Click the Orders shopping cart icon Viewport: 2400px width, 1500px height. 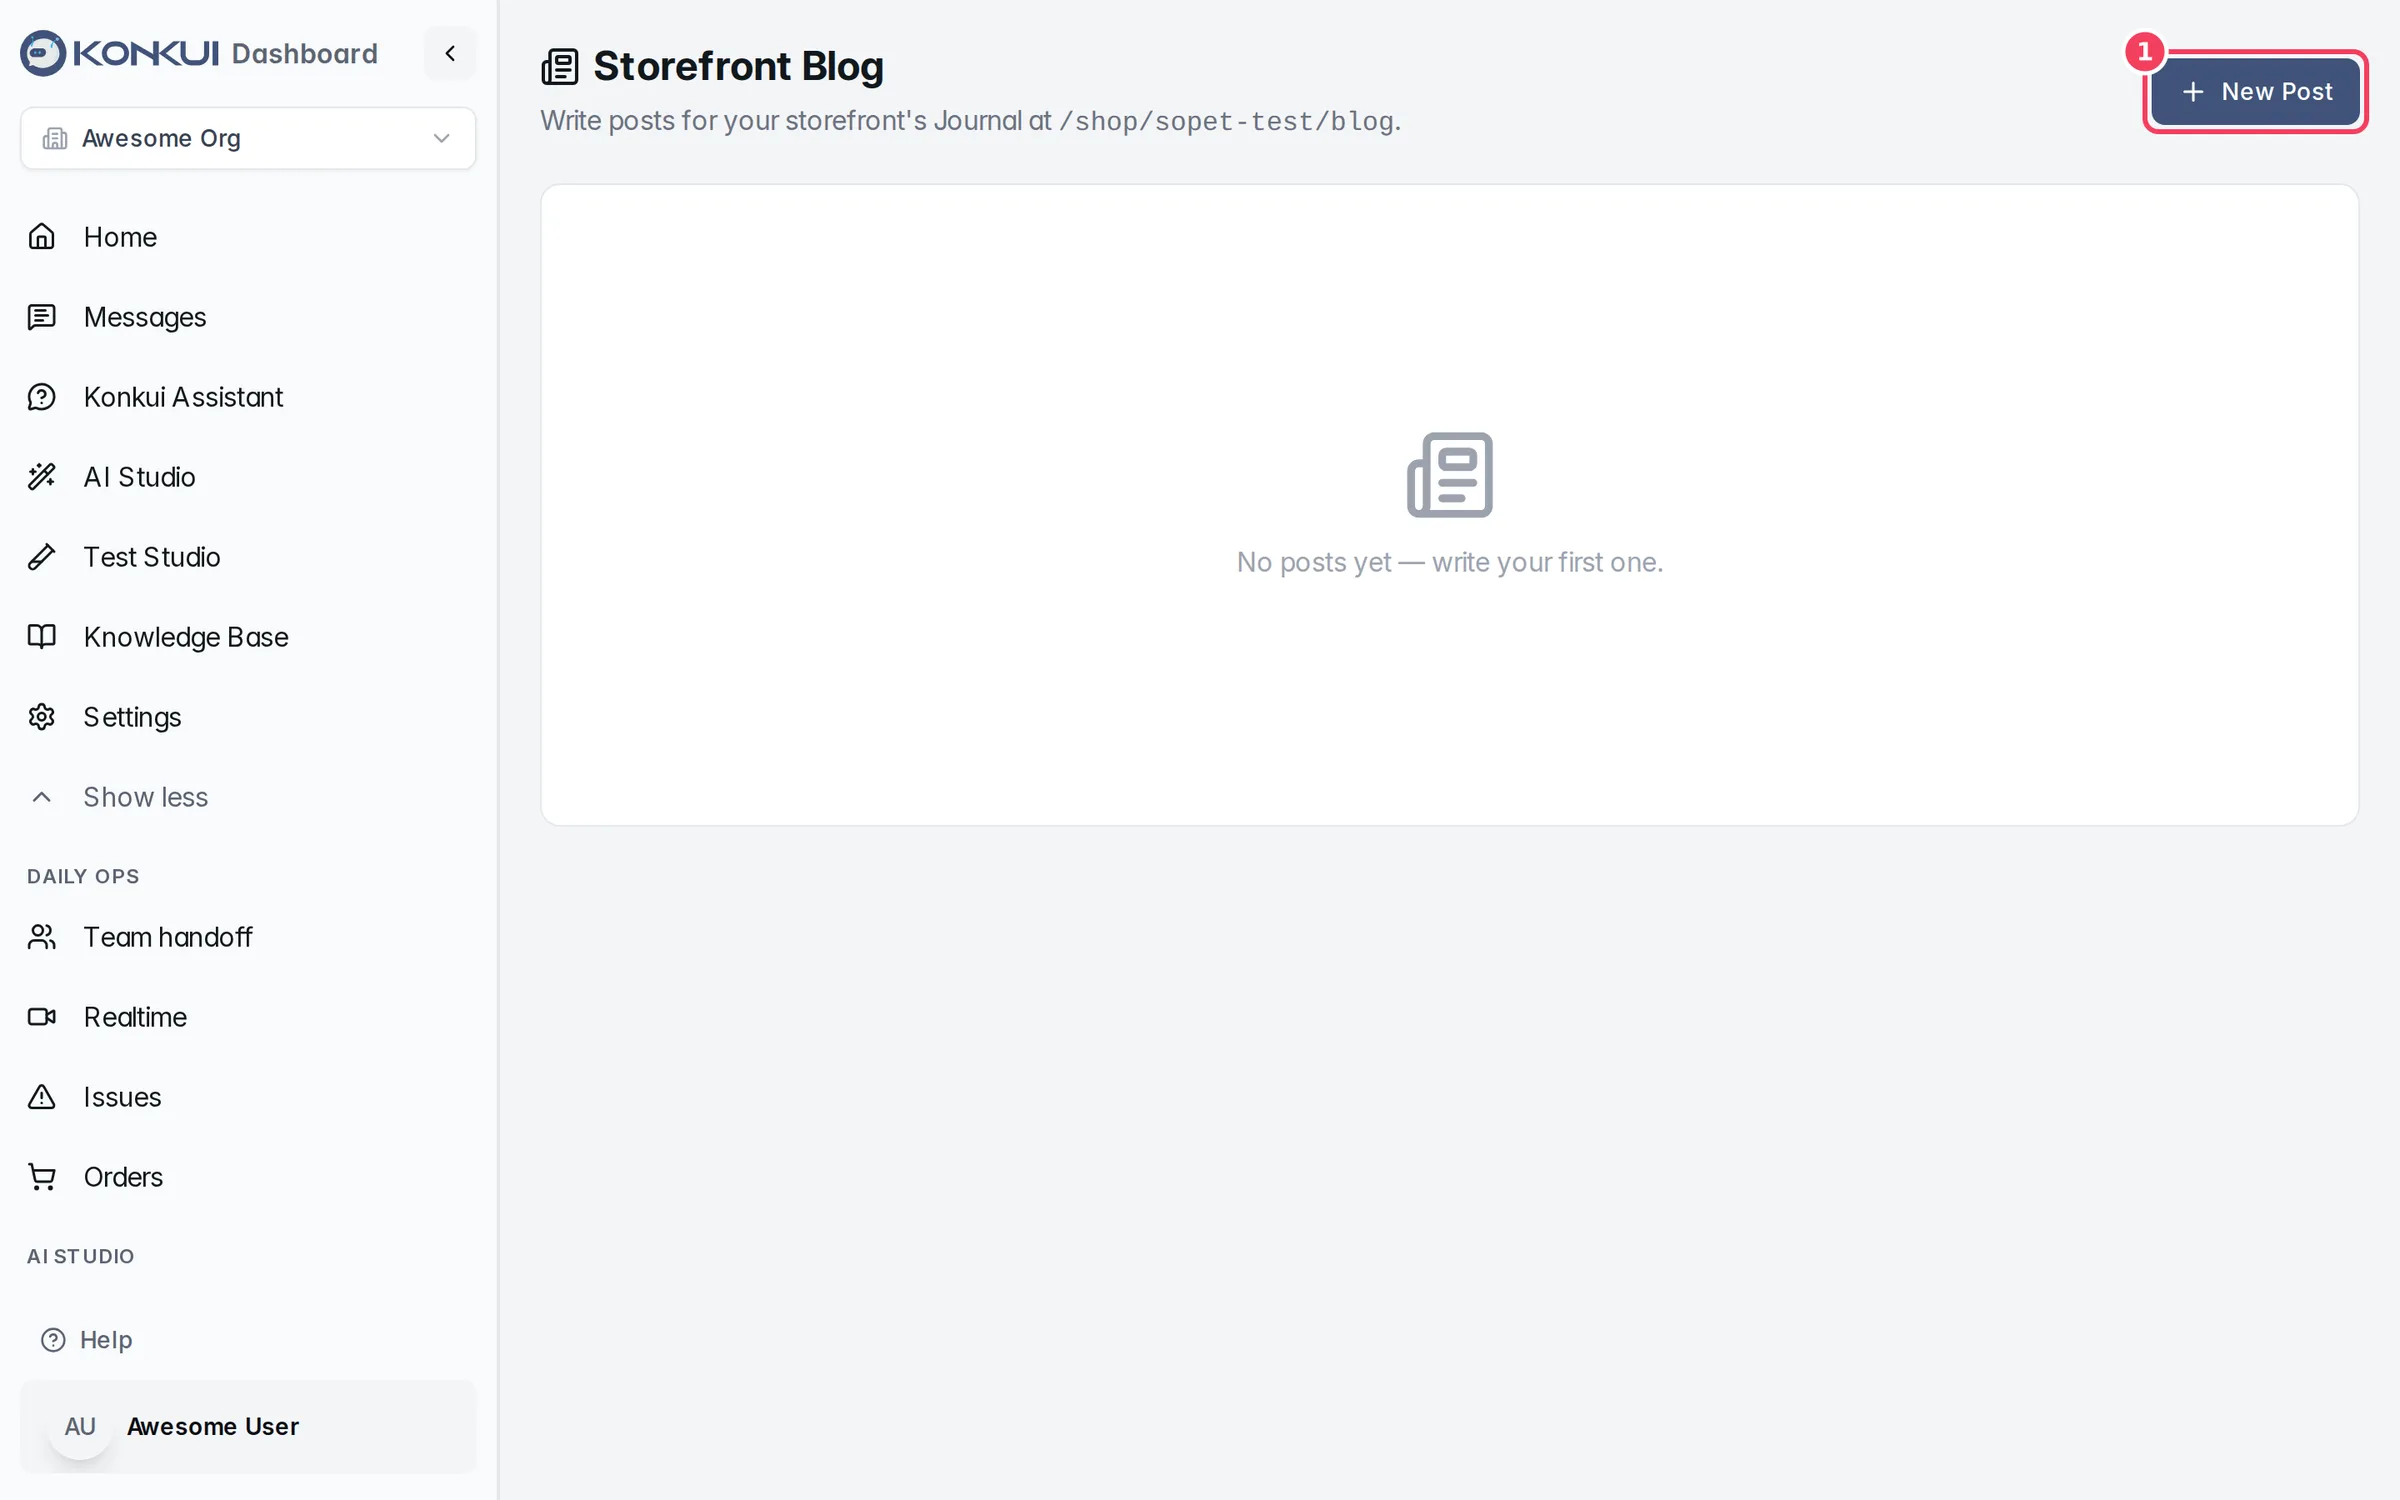pyautogui.click(x=42, y=1177)
